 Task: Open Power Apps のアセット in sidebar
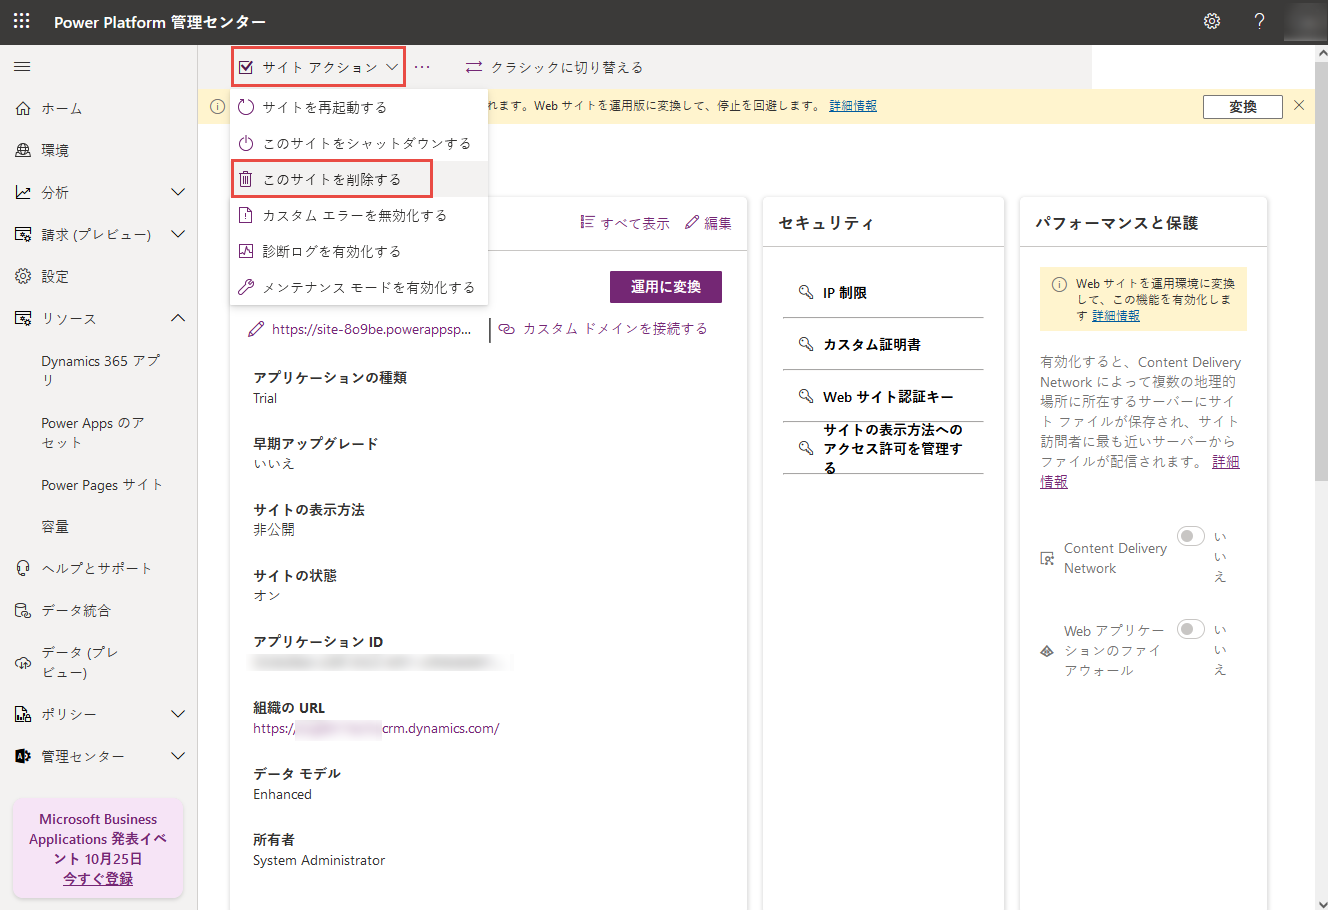pyautogui.click(x=93, y=432)
